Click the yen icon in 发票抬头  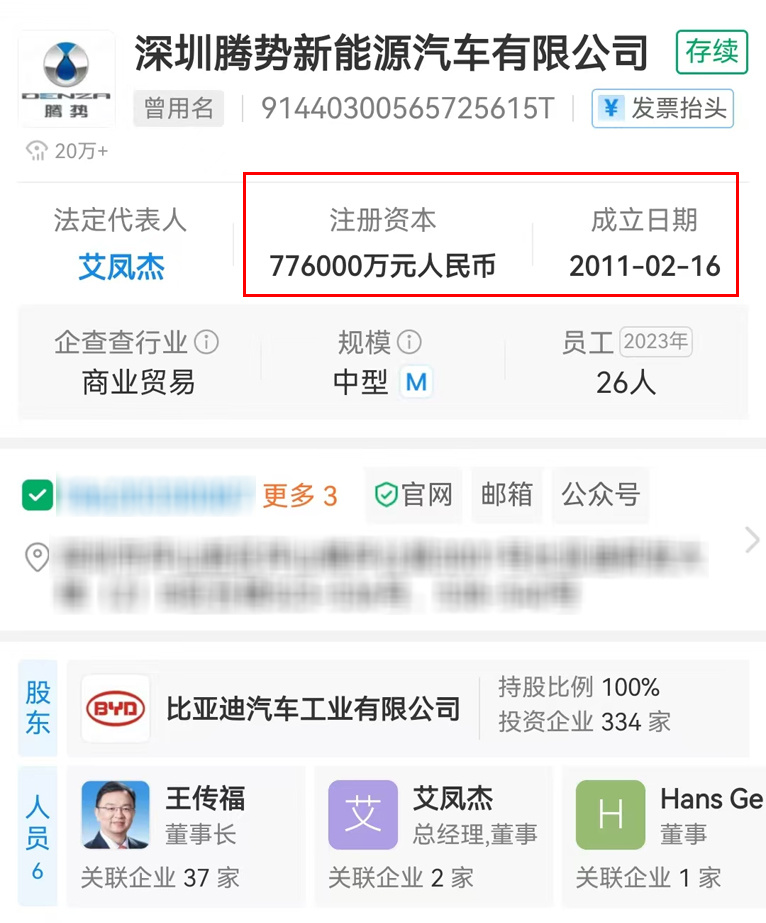pos(611,108)
